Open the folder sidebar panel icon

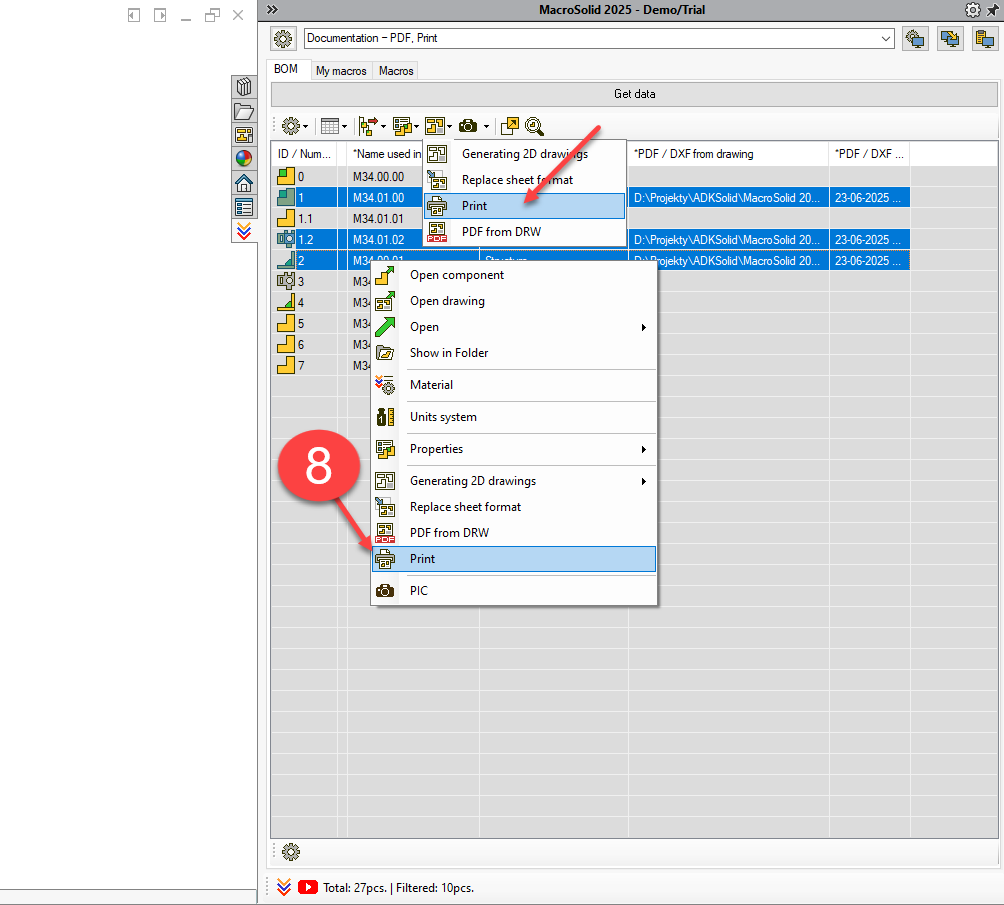click(244, 111)
